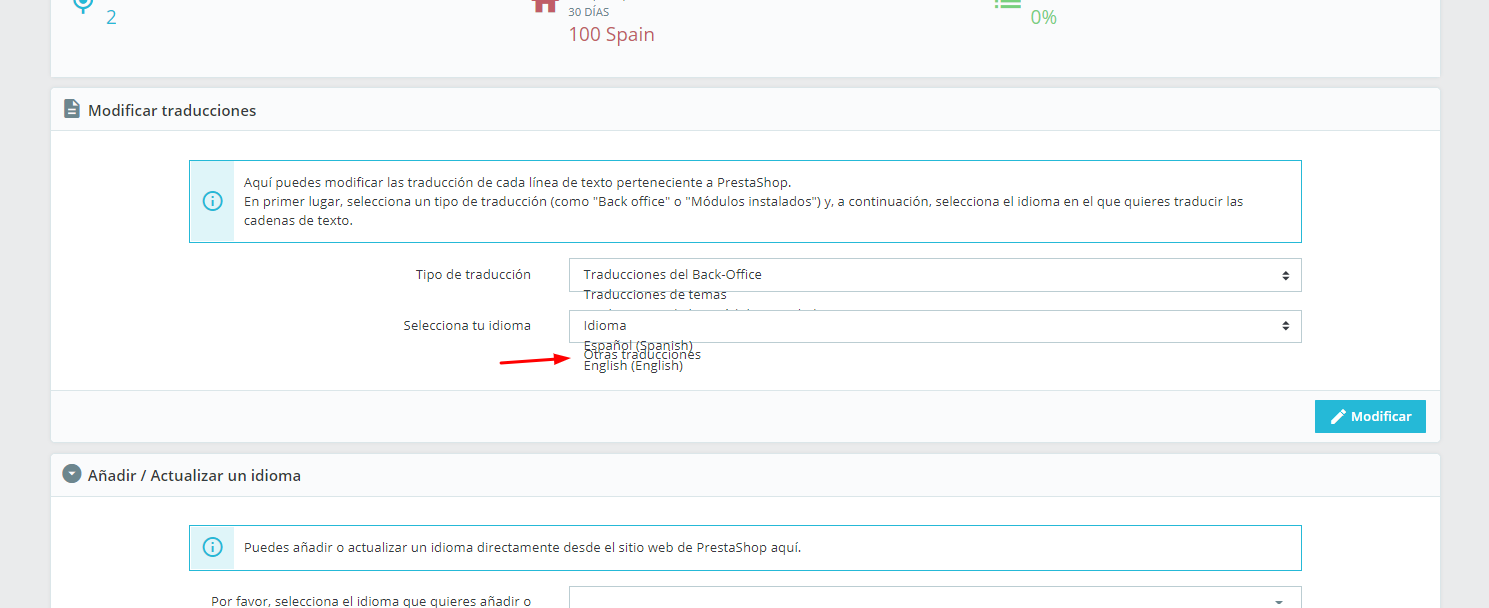Viewport: 1489px width, 608px height.
Task: Click the Modificar button
Action: [1370, 416]
